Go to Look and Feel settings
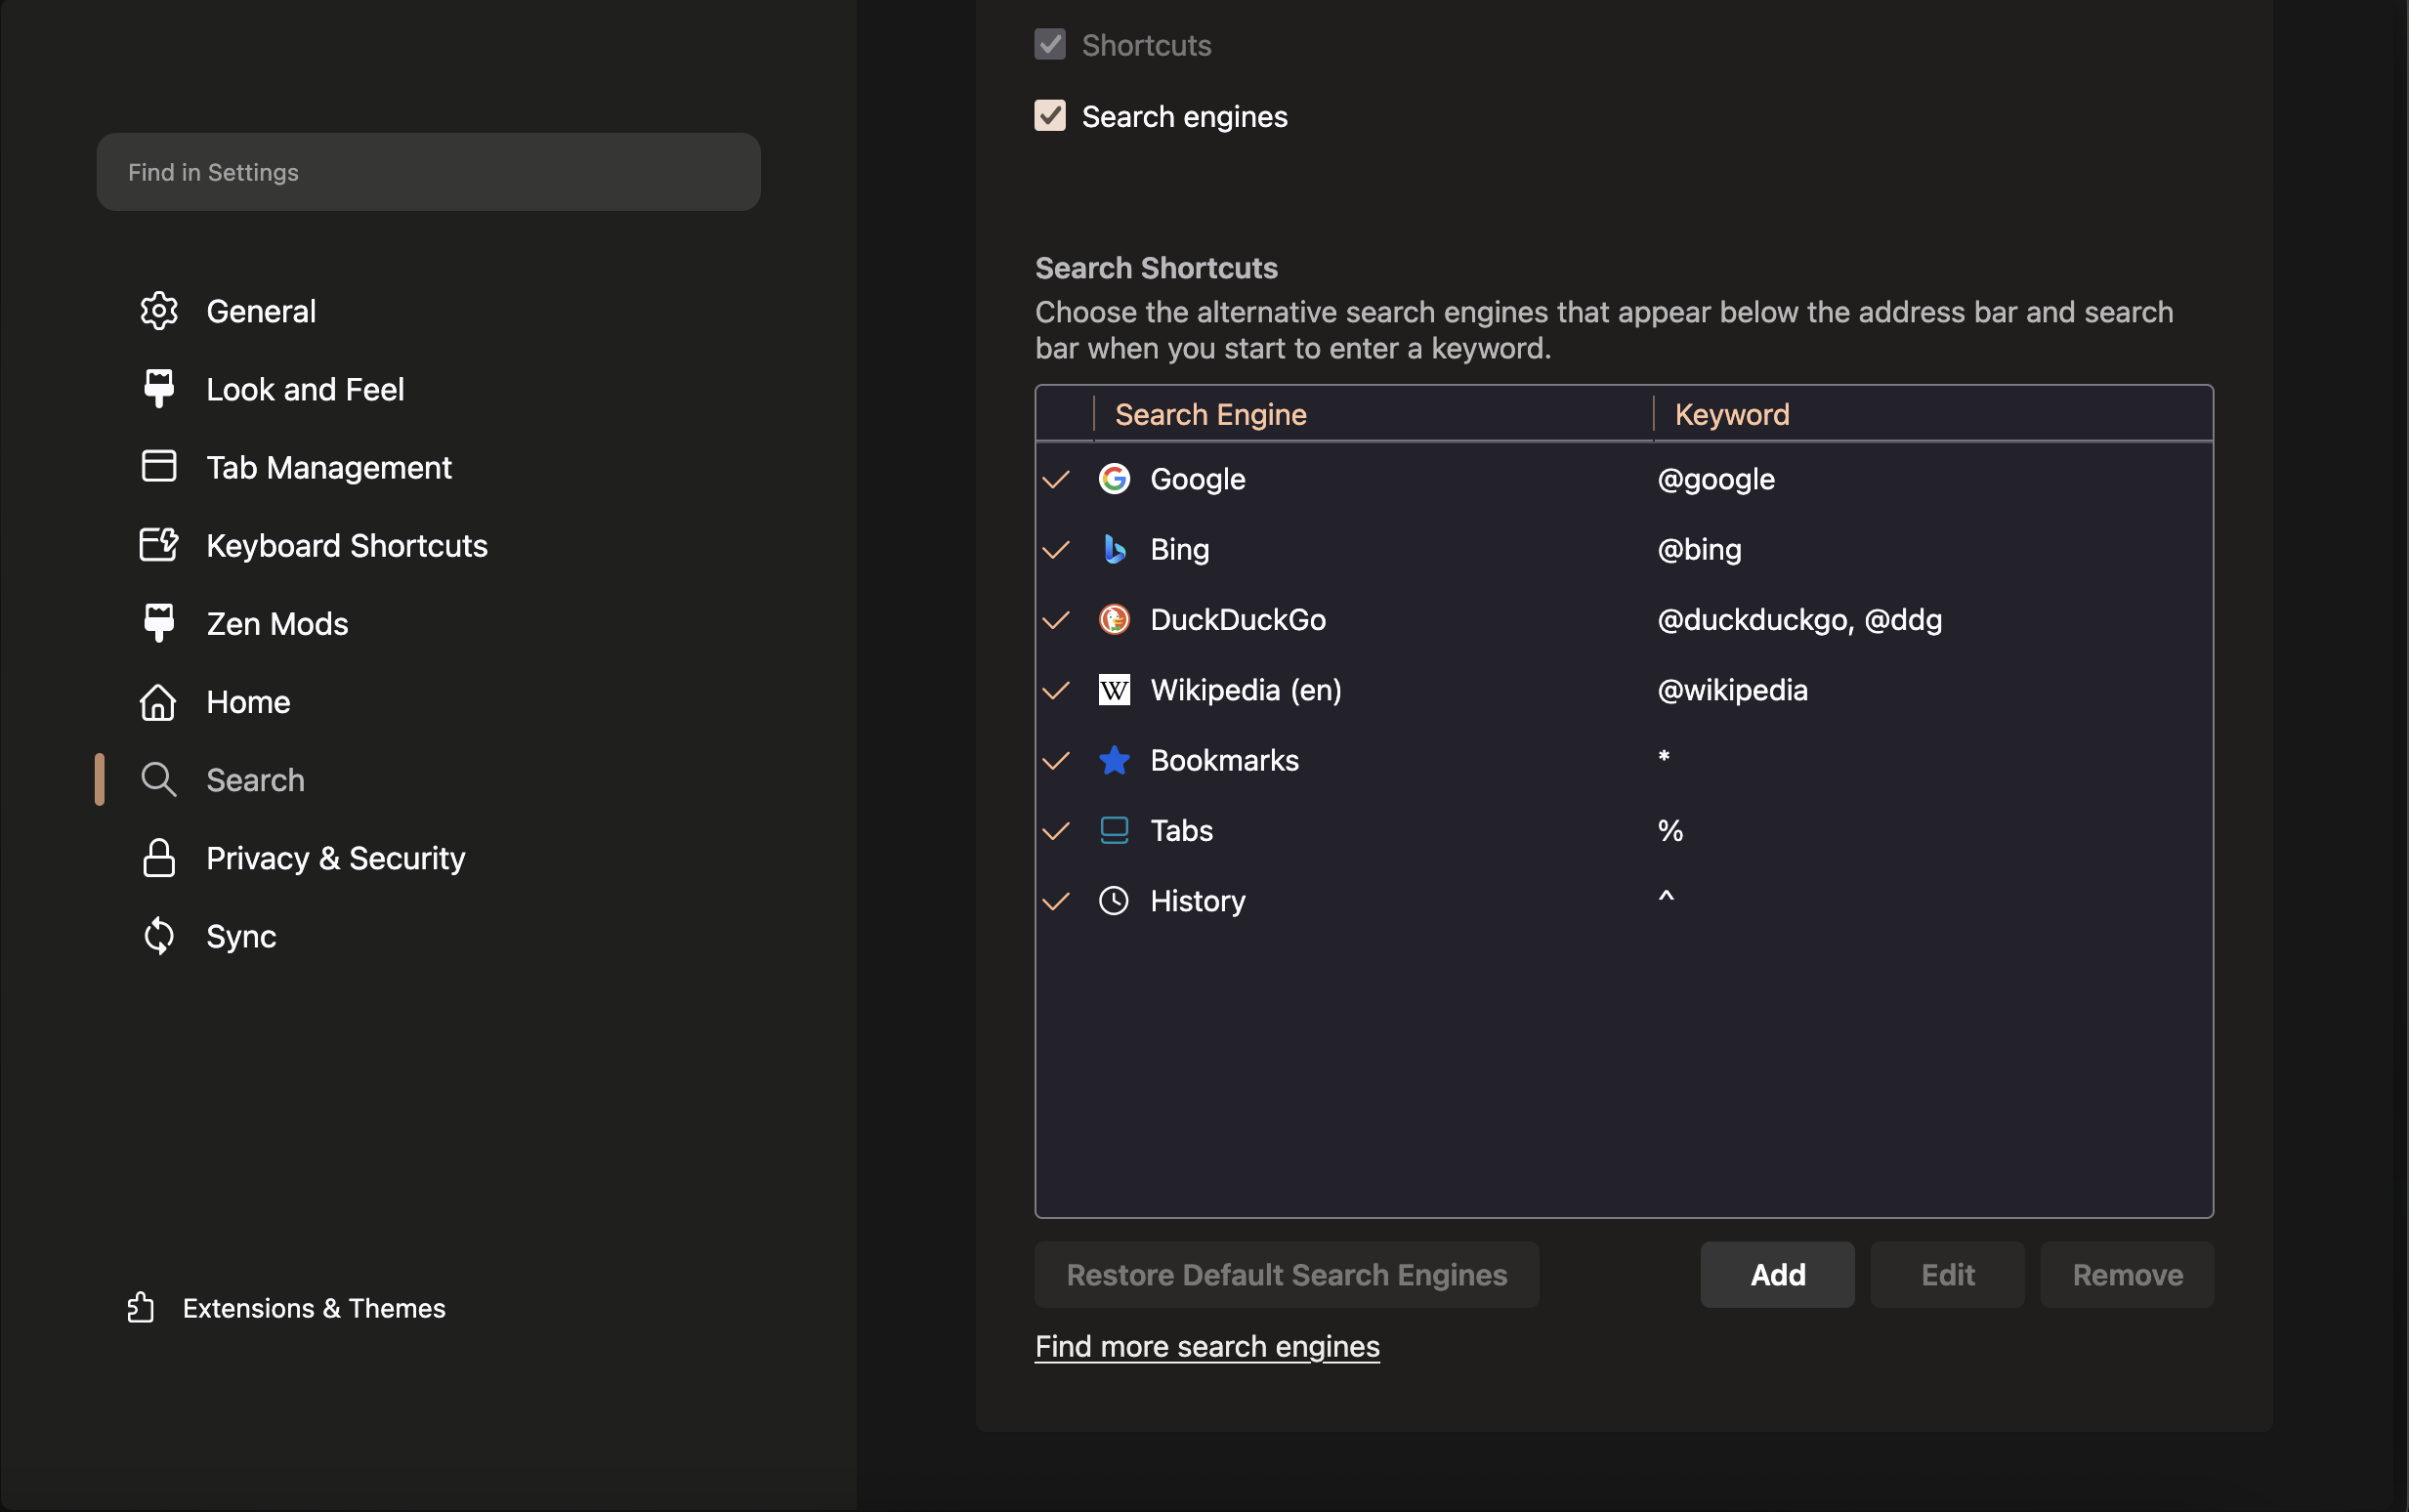 click(x=305, y=389)
